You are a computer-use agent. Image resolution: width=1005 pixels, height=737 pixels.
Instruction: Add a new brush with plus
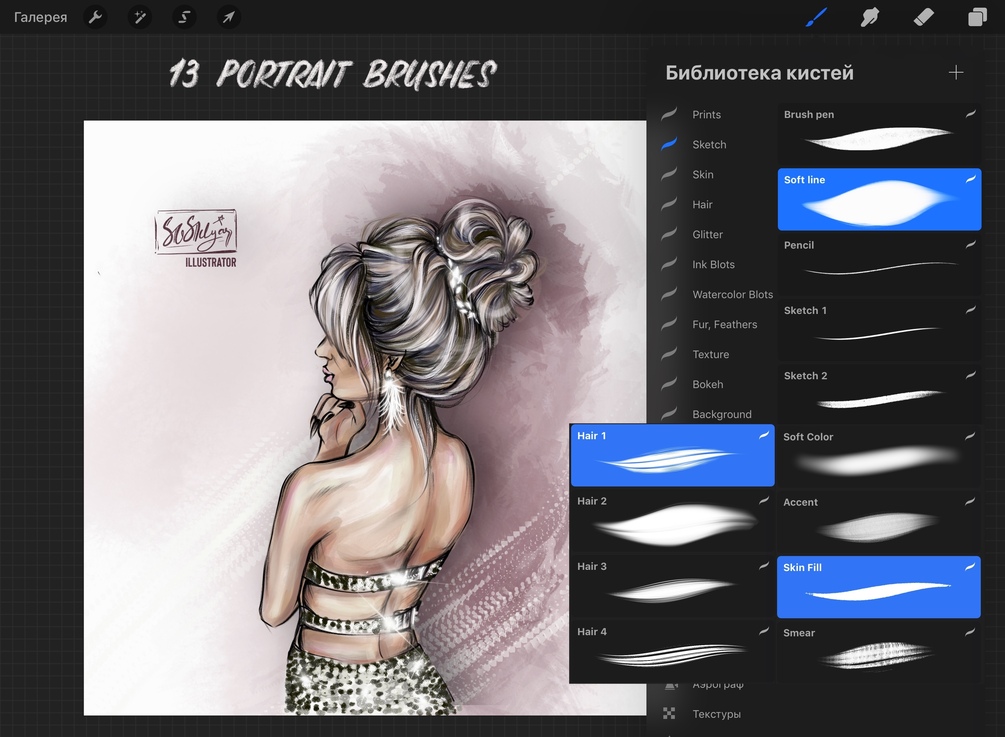click(x=956, y=72)
